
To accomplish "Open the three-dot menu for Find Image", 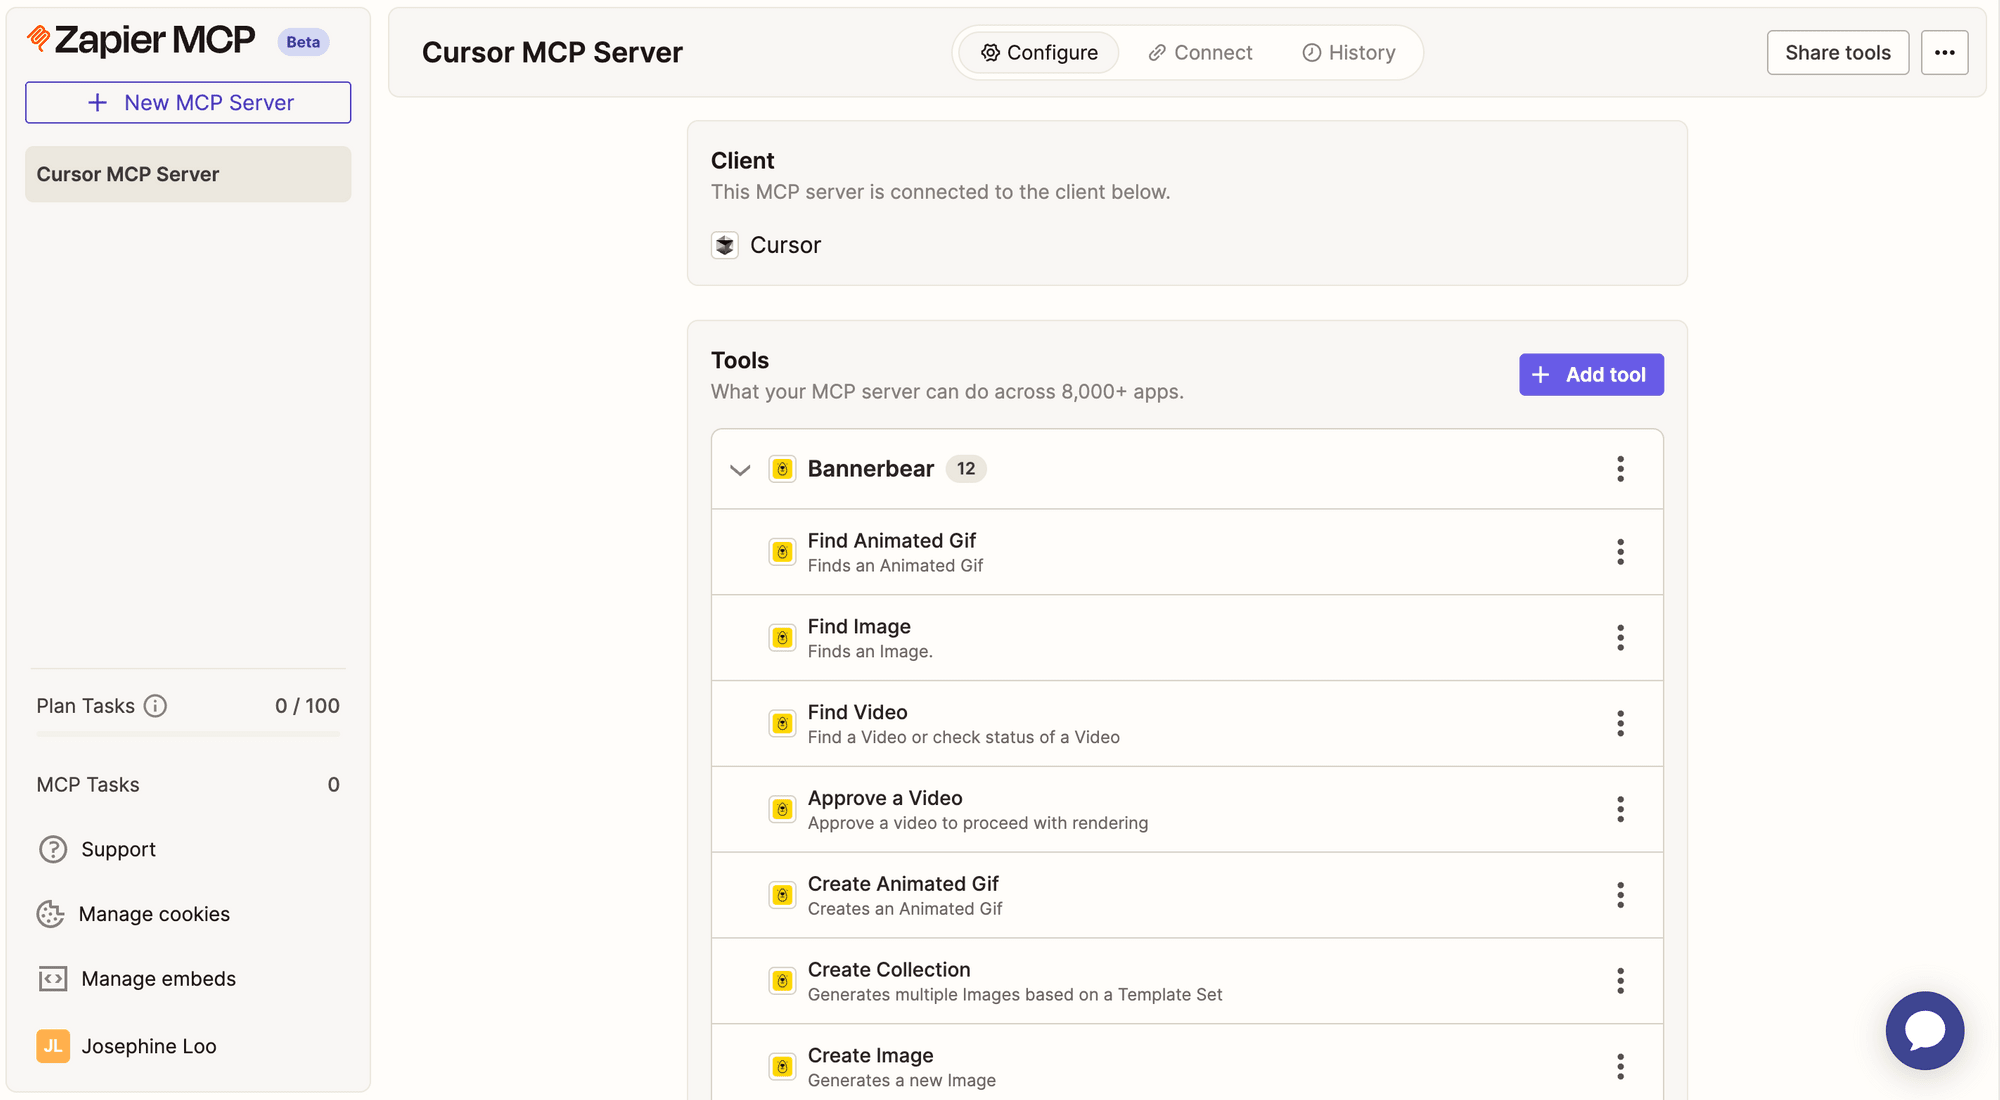I will coord(1620,637).
